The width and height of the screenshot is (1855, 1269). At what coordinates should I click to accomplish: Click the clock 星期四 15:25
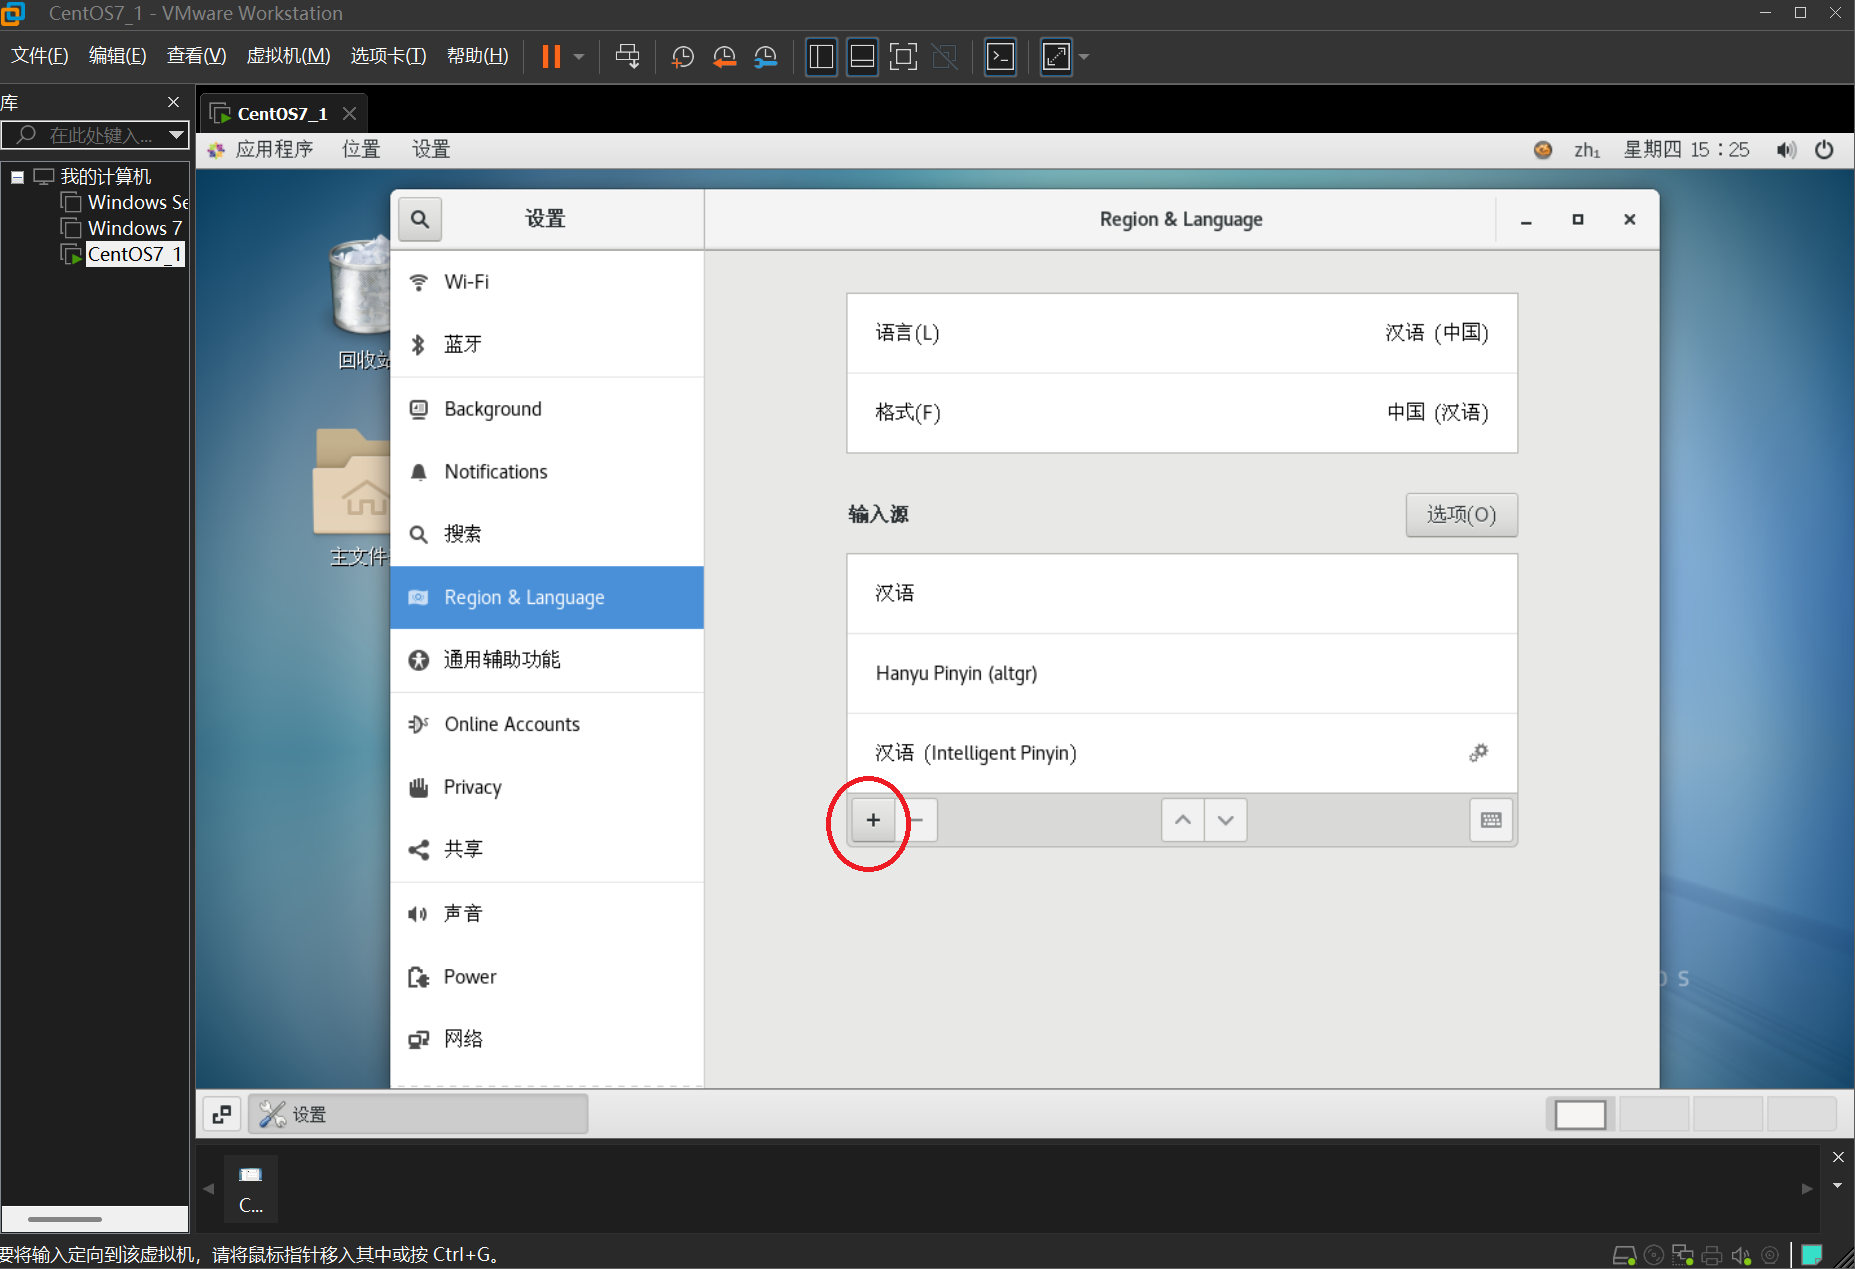tap(1686, 150)
